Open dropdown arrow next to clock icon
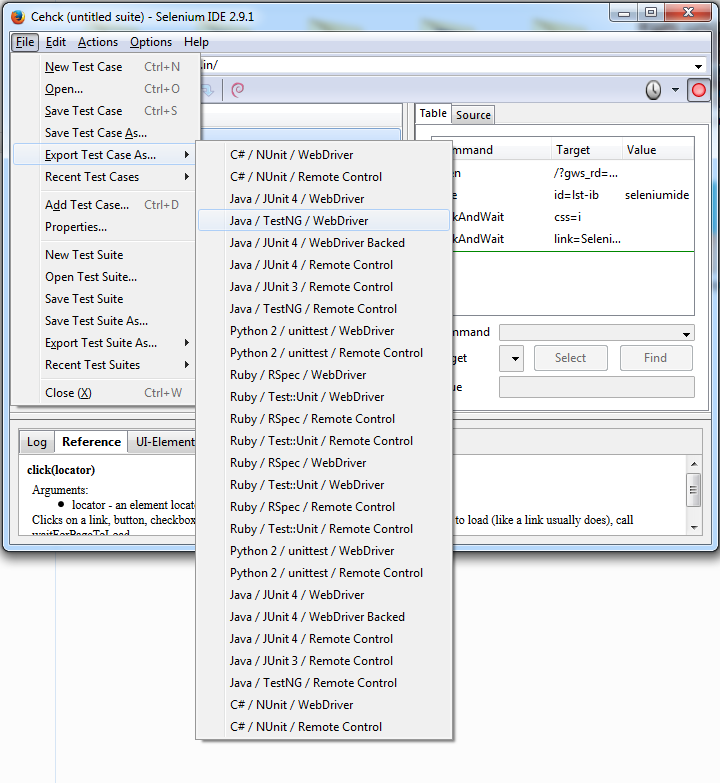This screenshot has height=783, width=720. (x=675, y=90)
